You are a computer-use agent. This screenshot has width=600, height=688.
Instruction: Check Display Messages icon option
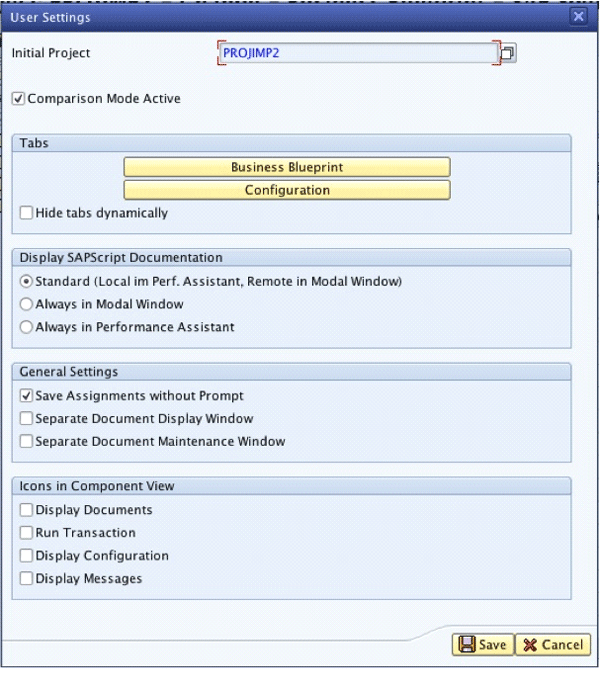coord(27,579)
